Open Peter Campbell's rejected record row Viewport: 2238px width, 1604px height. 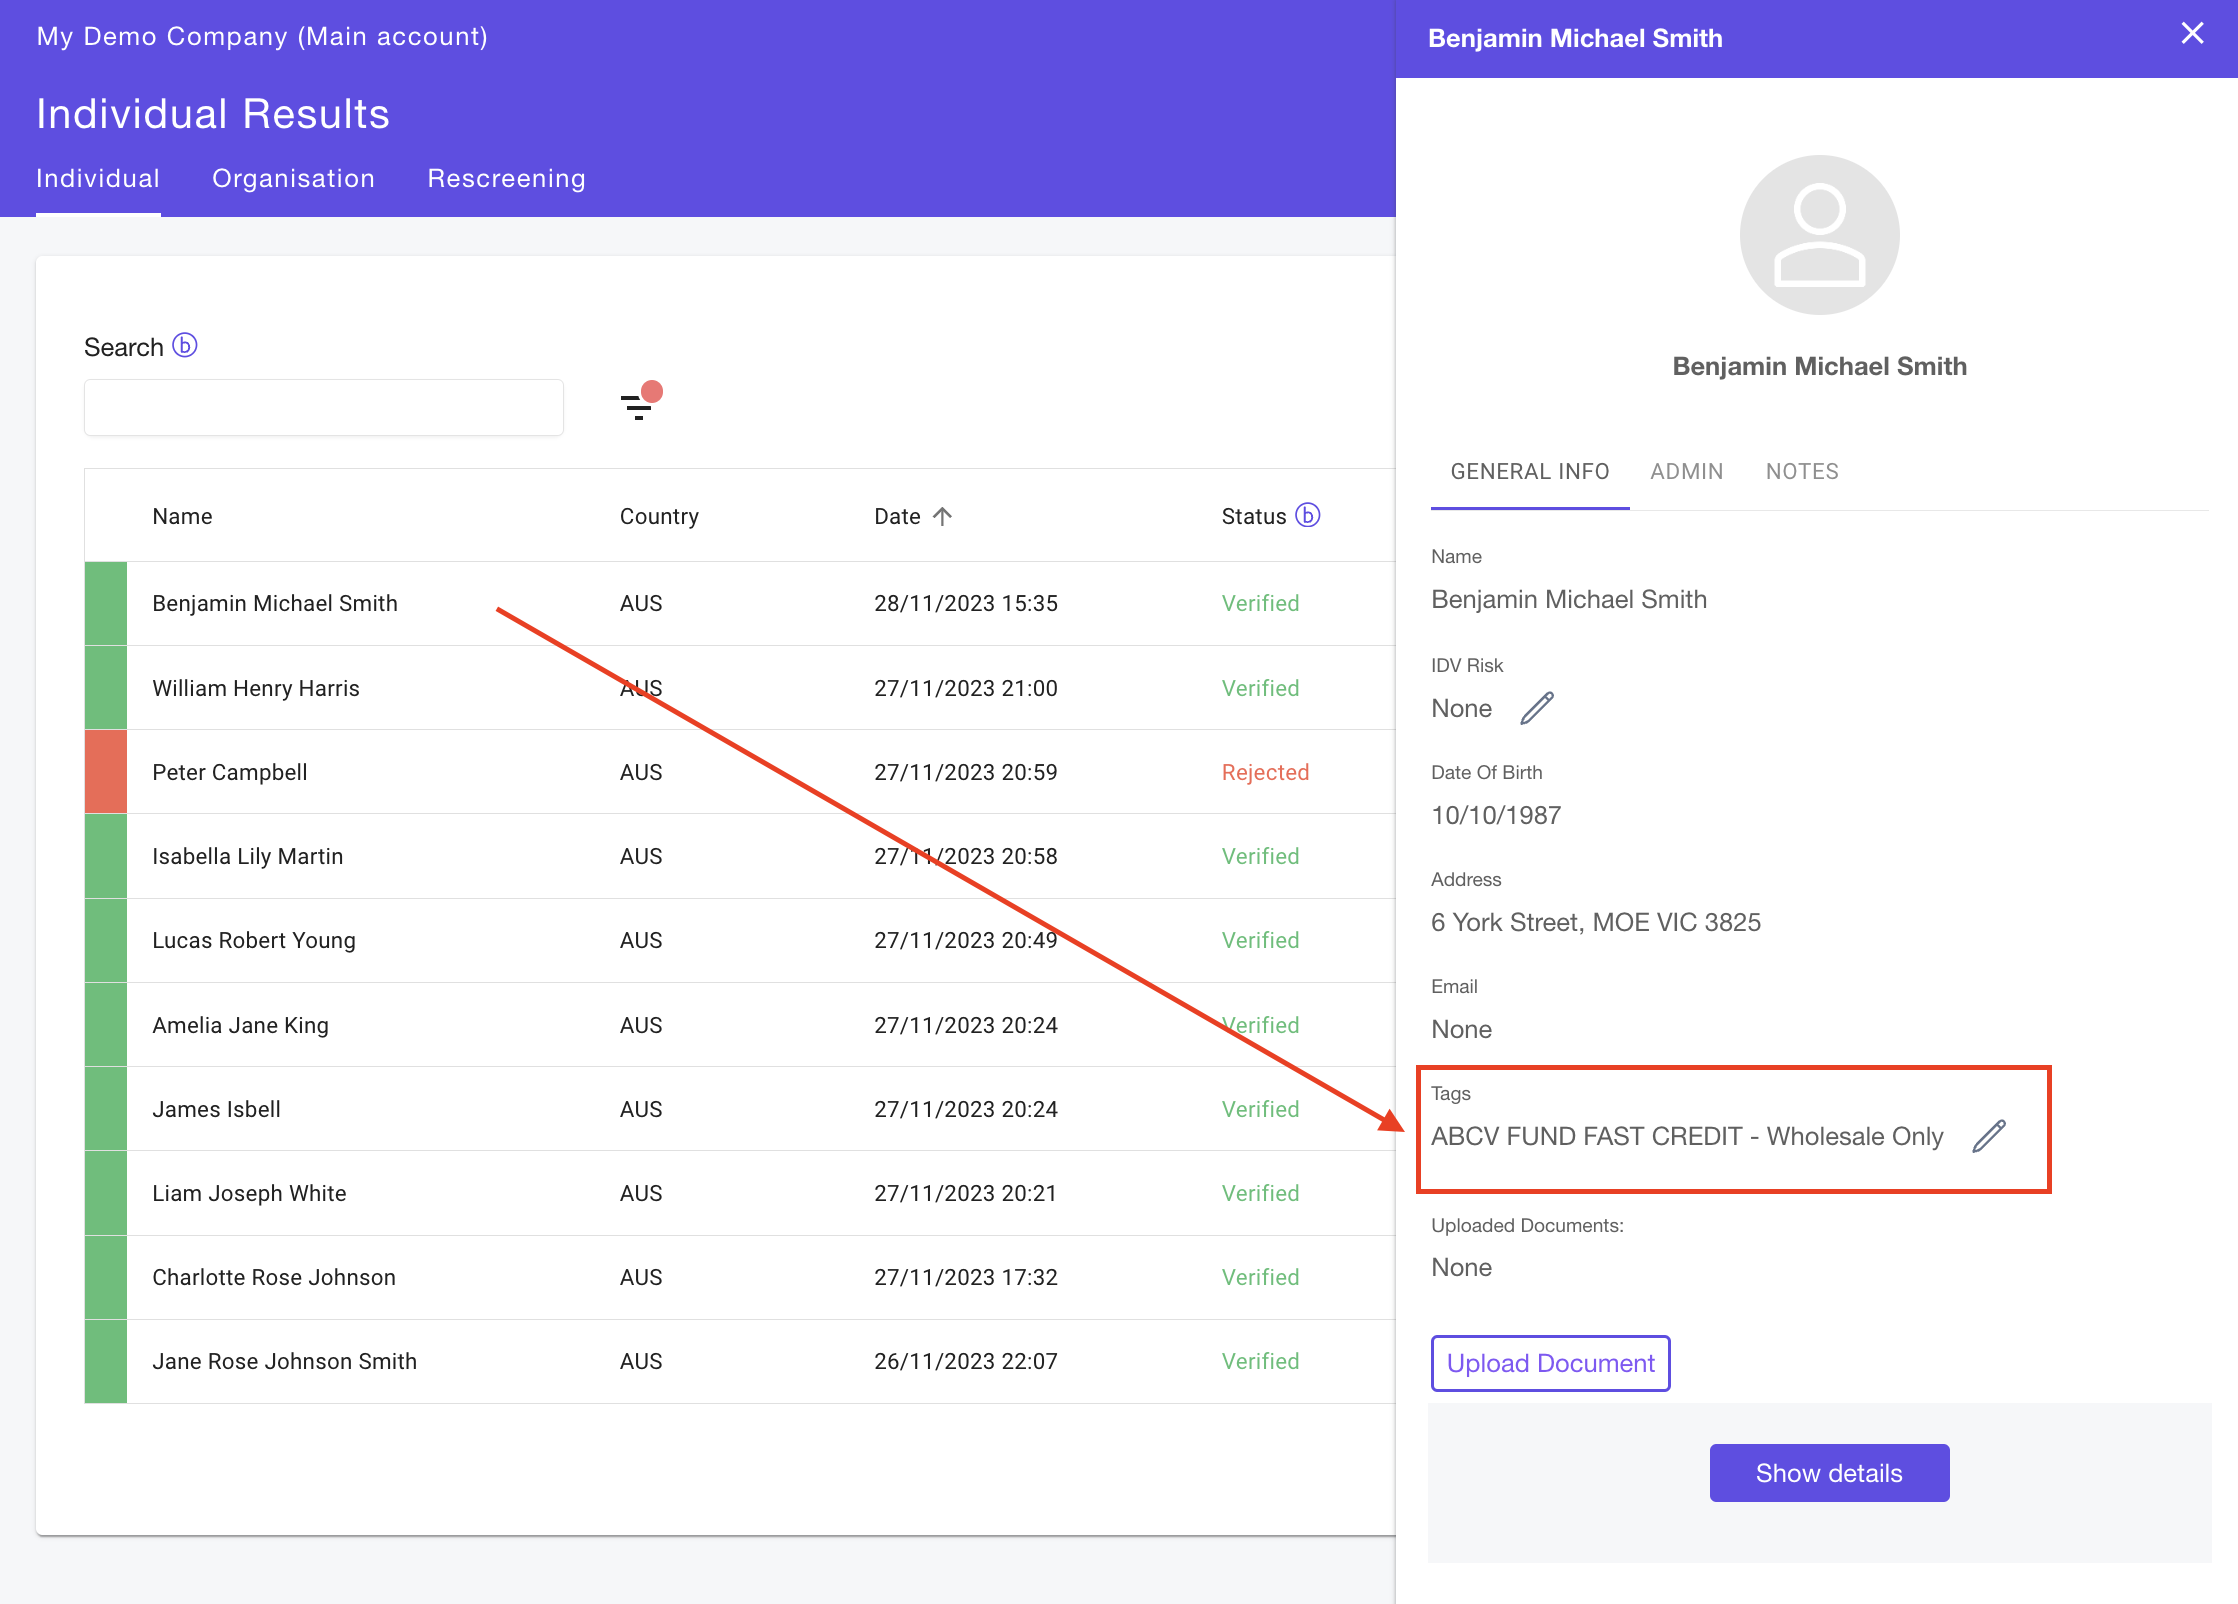[229, 772]
